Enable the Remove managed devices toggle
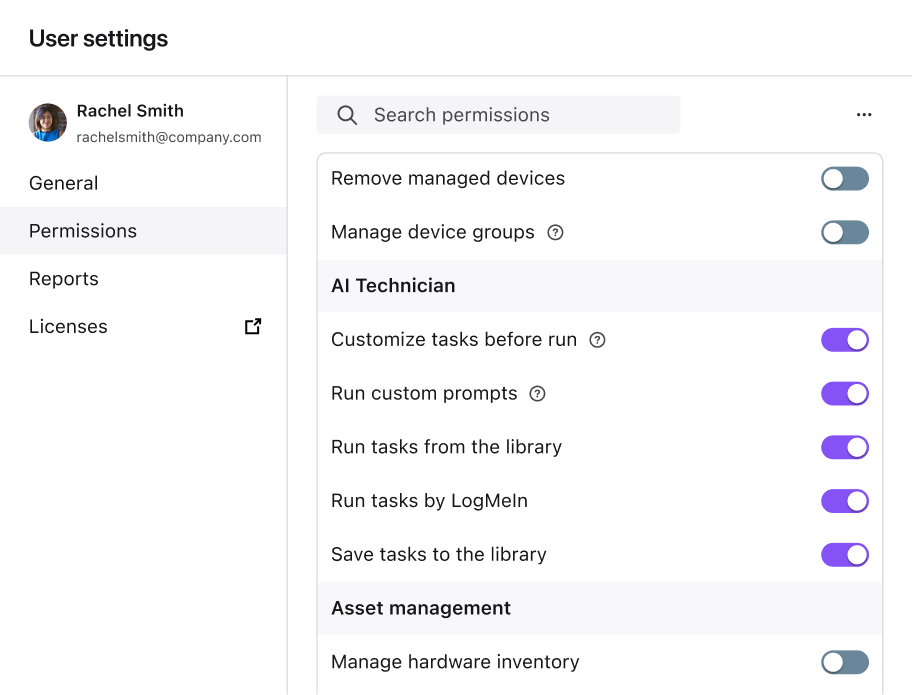This screenshot has height=695, width=912. click(844, 179)
